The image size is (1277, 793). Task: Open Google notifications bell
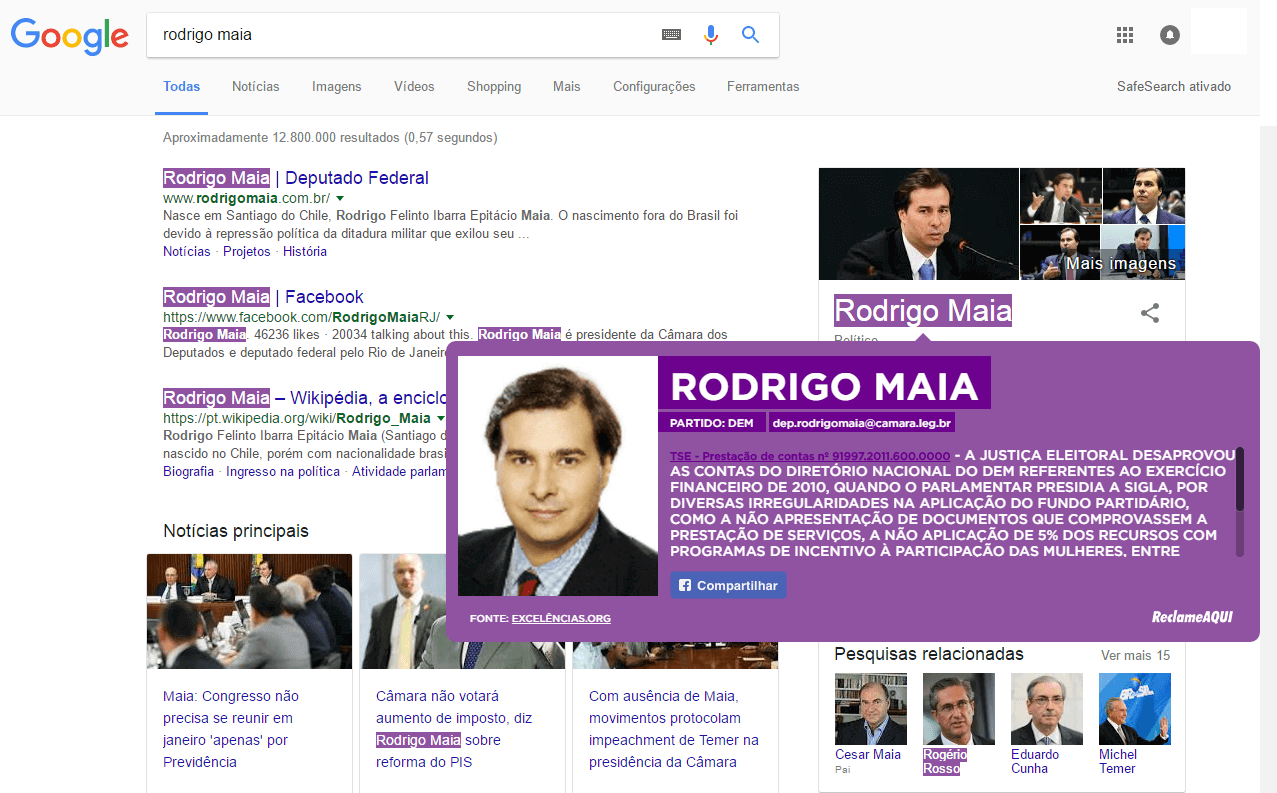point(1169,35)
